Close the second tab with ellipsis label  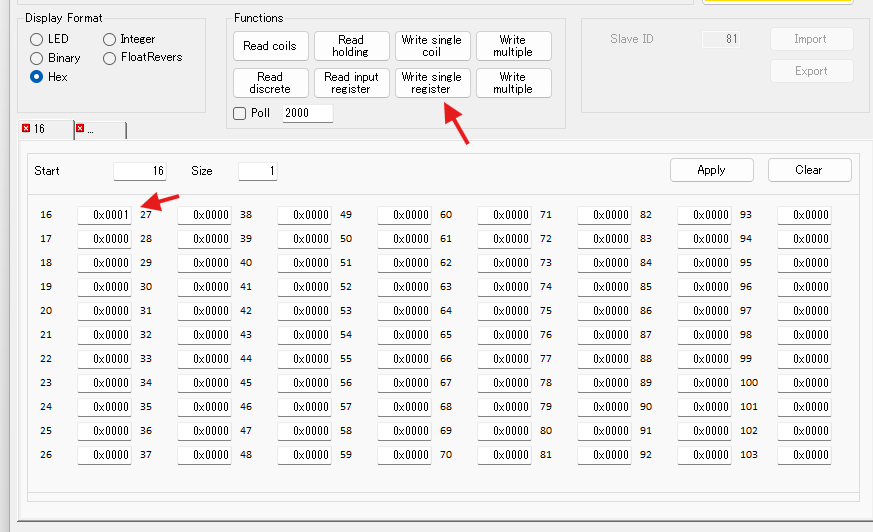[80, 129]
